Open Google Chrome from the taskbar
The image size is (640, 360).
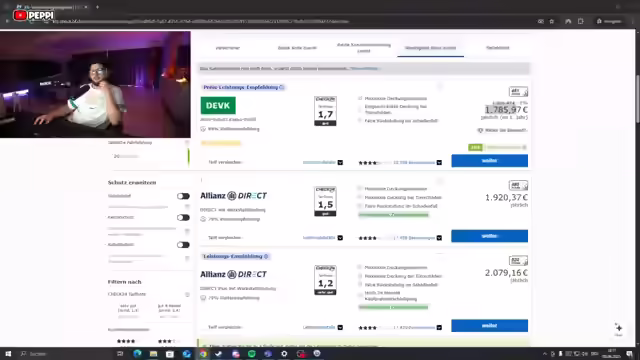pyautogui.click(x=203, y=354)
